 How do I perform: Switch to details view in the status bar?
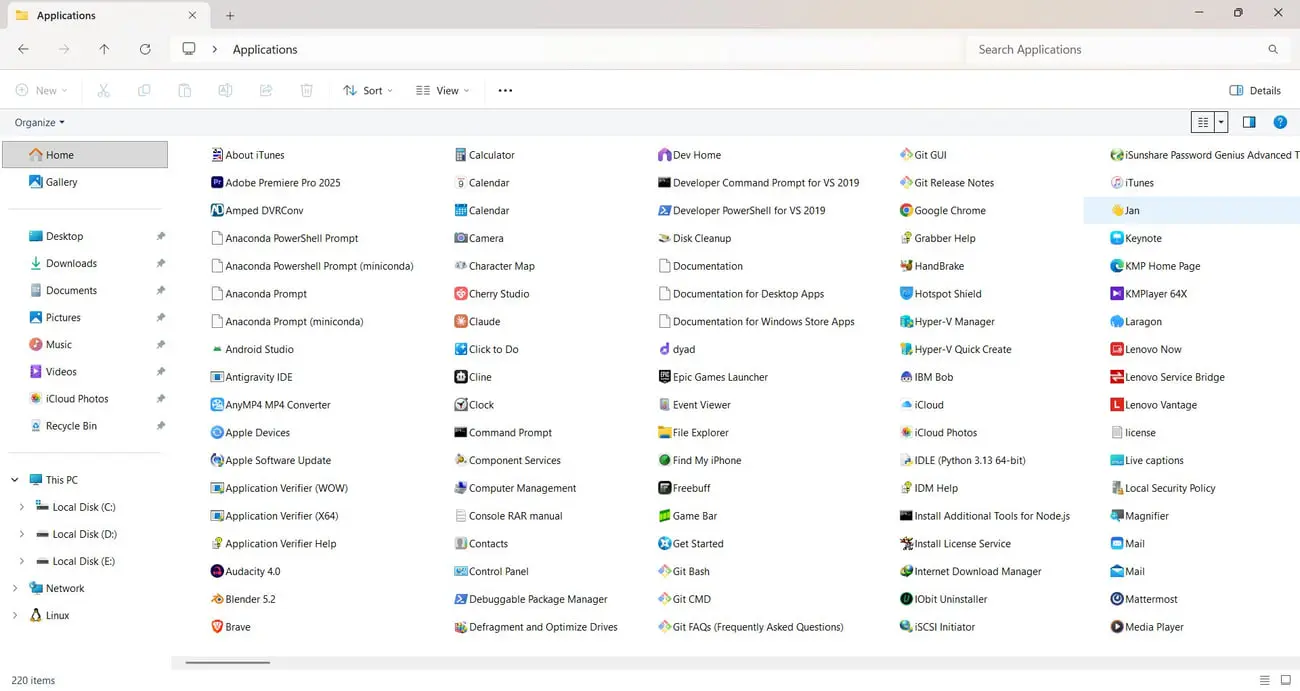click(1265, 680)
